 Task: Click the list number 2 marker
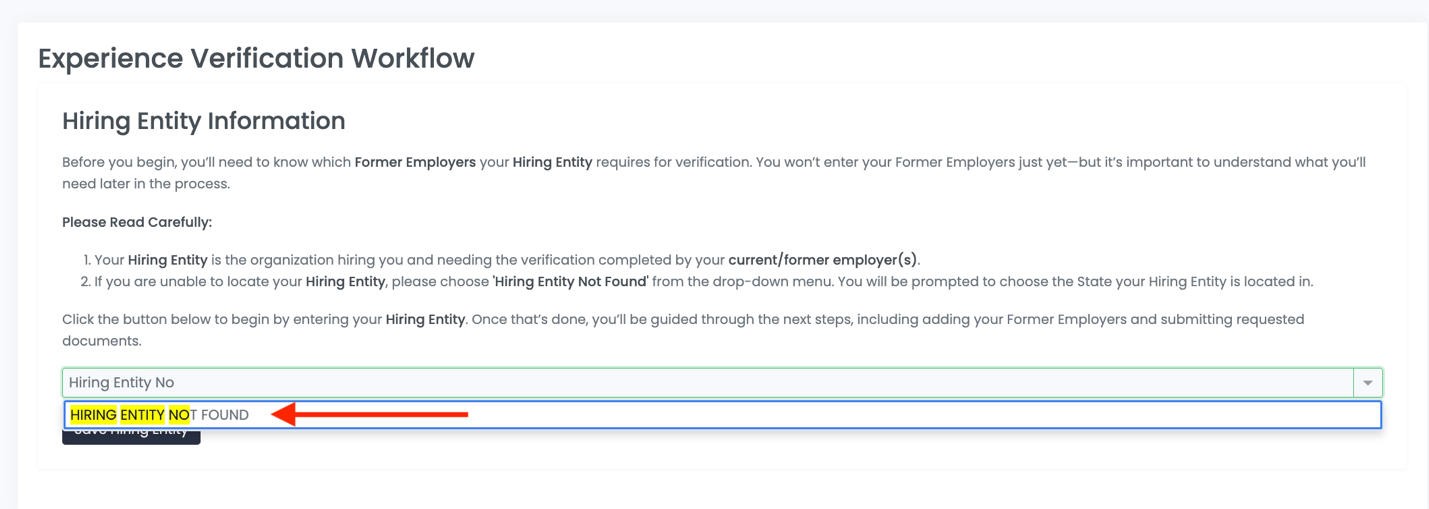tap(86, 282)
